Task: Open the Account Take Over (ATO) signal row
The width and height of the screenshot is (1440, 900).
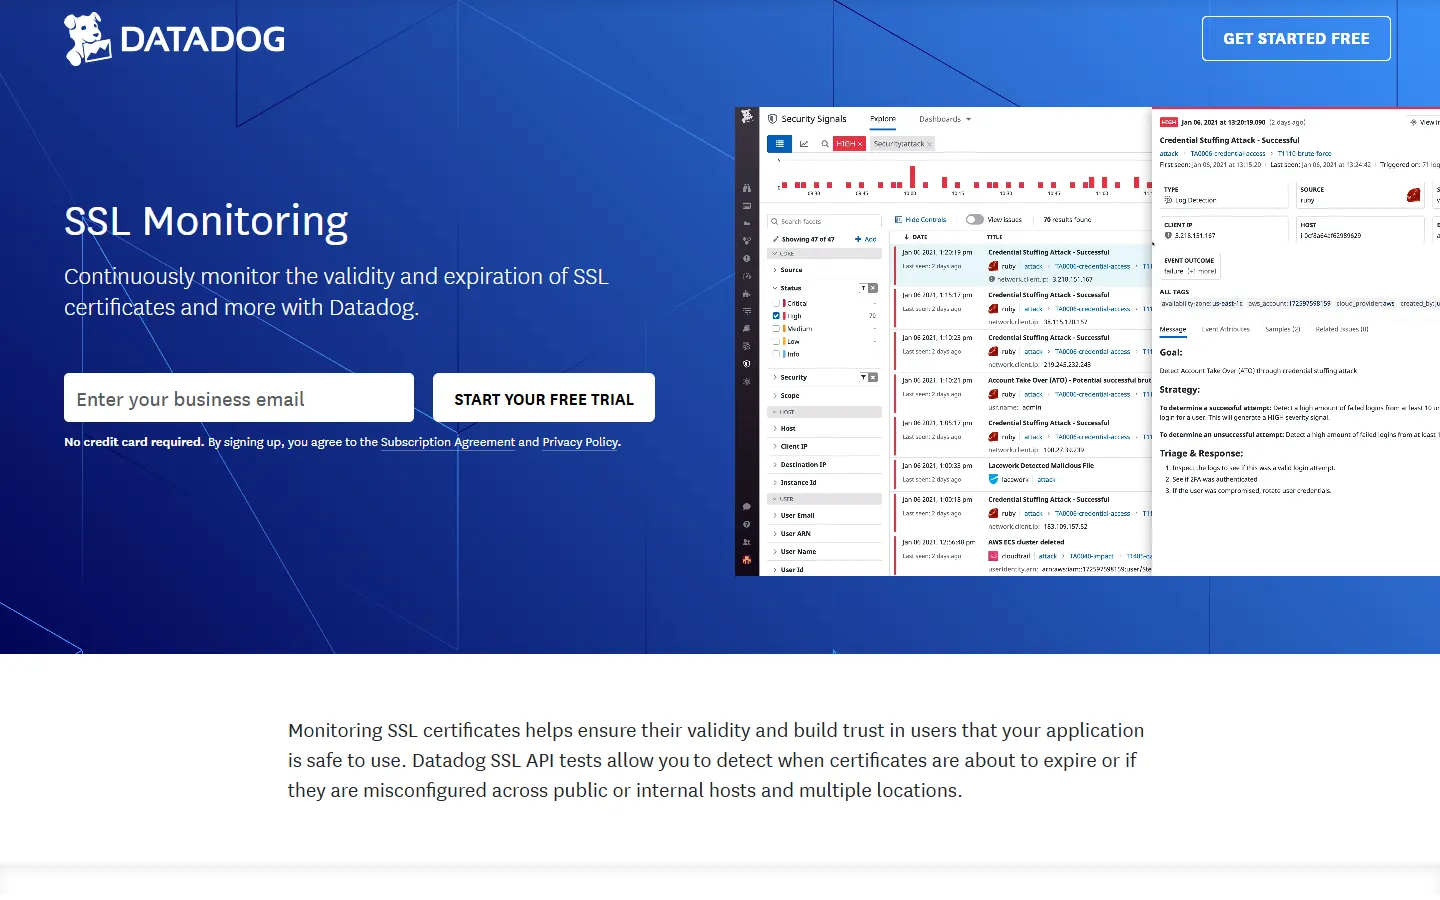Action: click(x=1023, y=393)
